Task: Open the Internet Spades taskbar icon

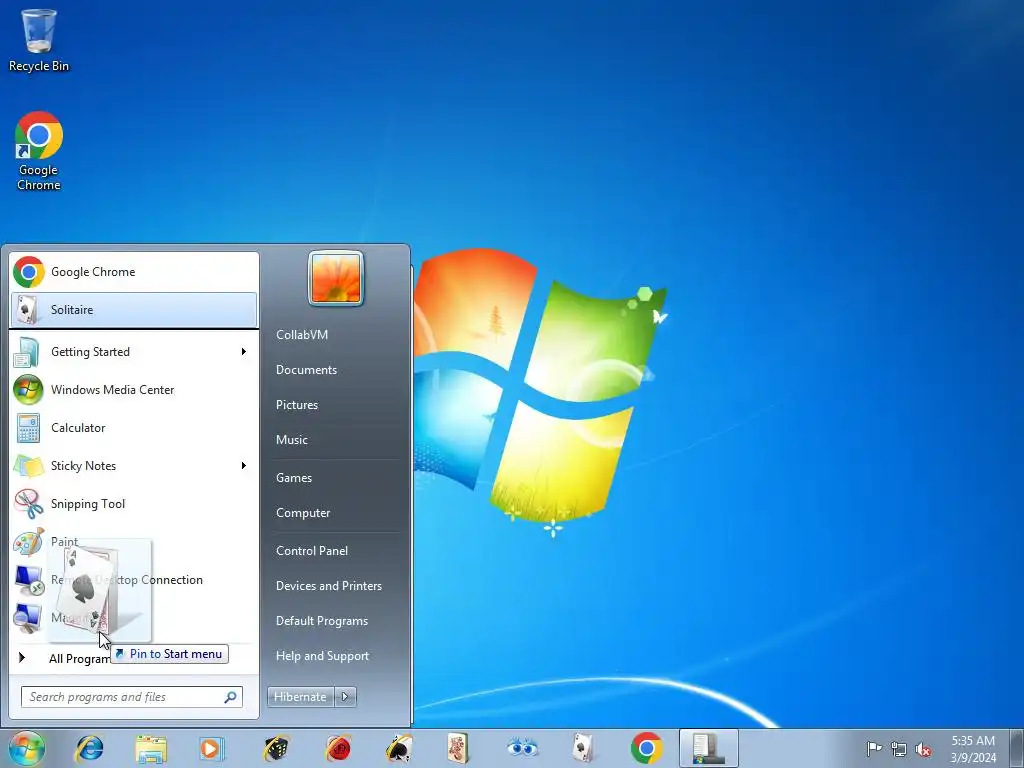Action: point(398,748)
